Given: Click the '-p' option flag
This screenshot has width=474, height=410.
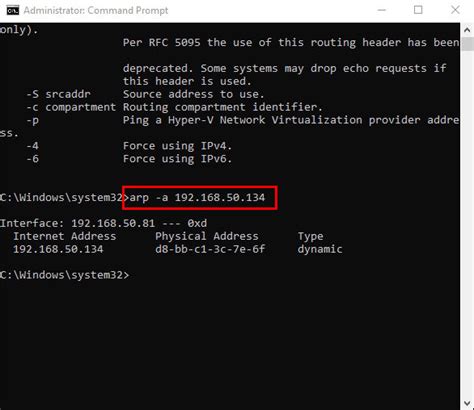Looking at the screenshot, I should pyautogui.click(x=33, y=120).
